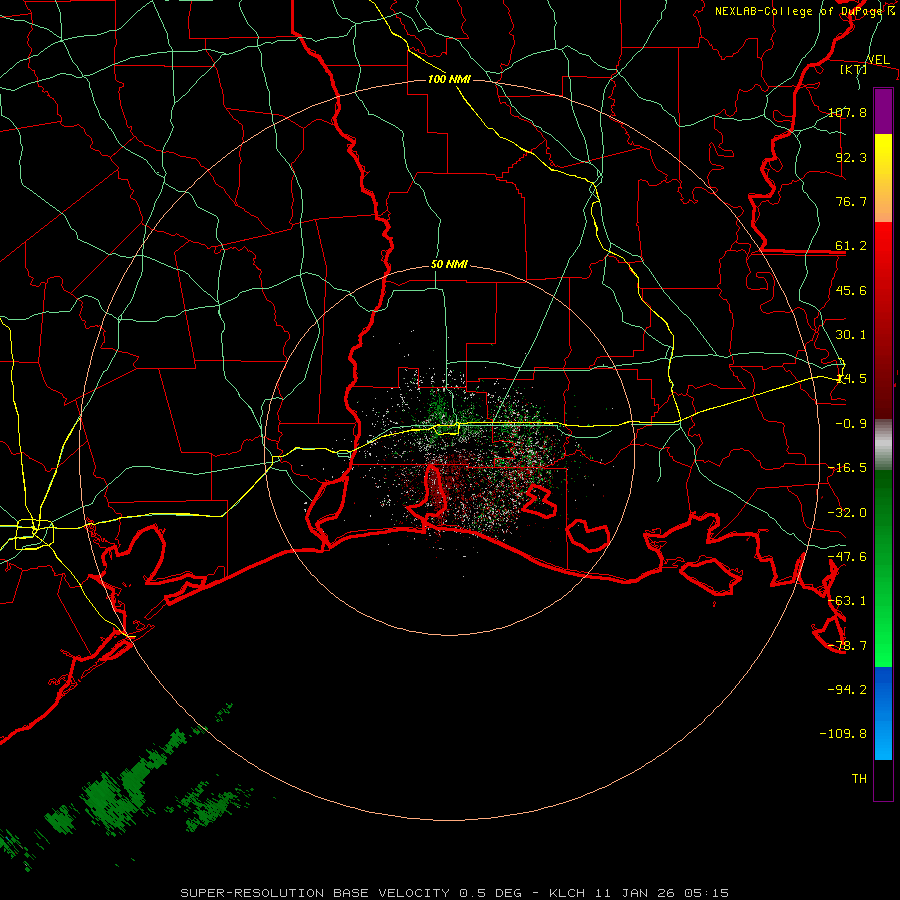This screenshot has width=900, height=900.
Task: Pick the purple segment of the color bar
Action: [883, 111]
